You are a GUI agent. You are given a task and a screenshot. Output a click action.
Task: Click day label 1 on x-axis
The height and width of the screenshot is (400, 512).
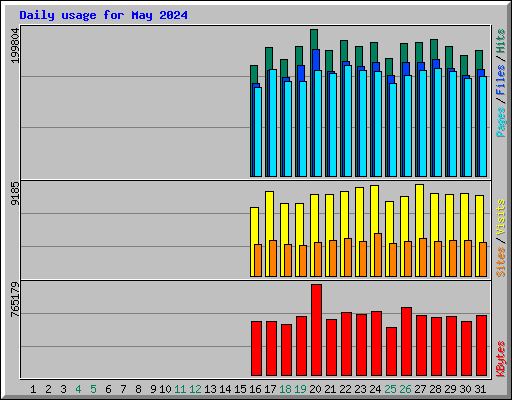pos(33,389)
